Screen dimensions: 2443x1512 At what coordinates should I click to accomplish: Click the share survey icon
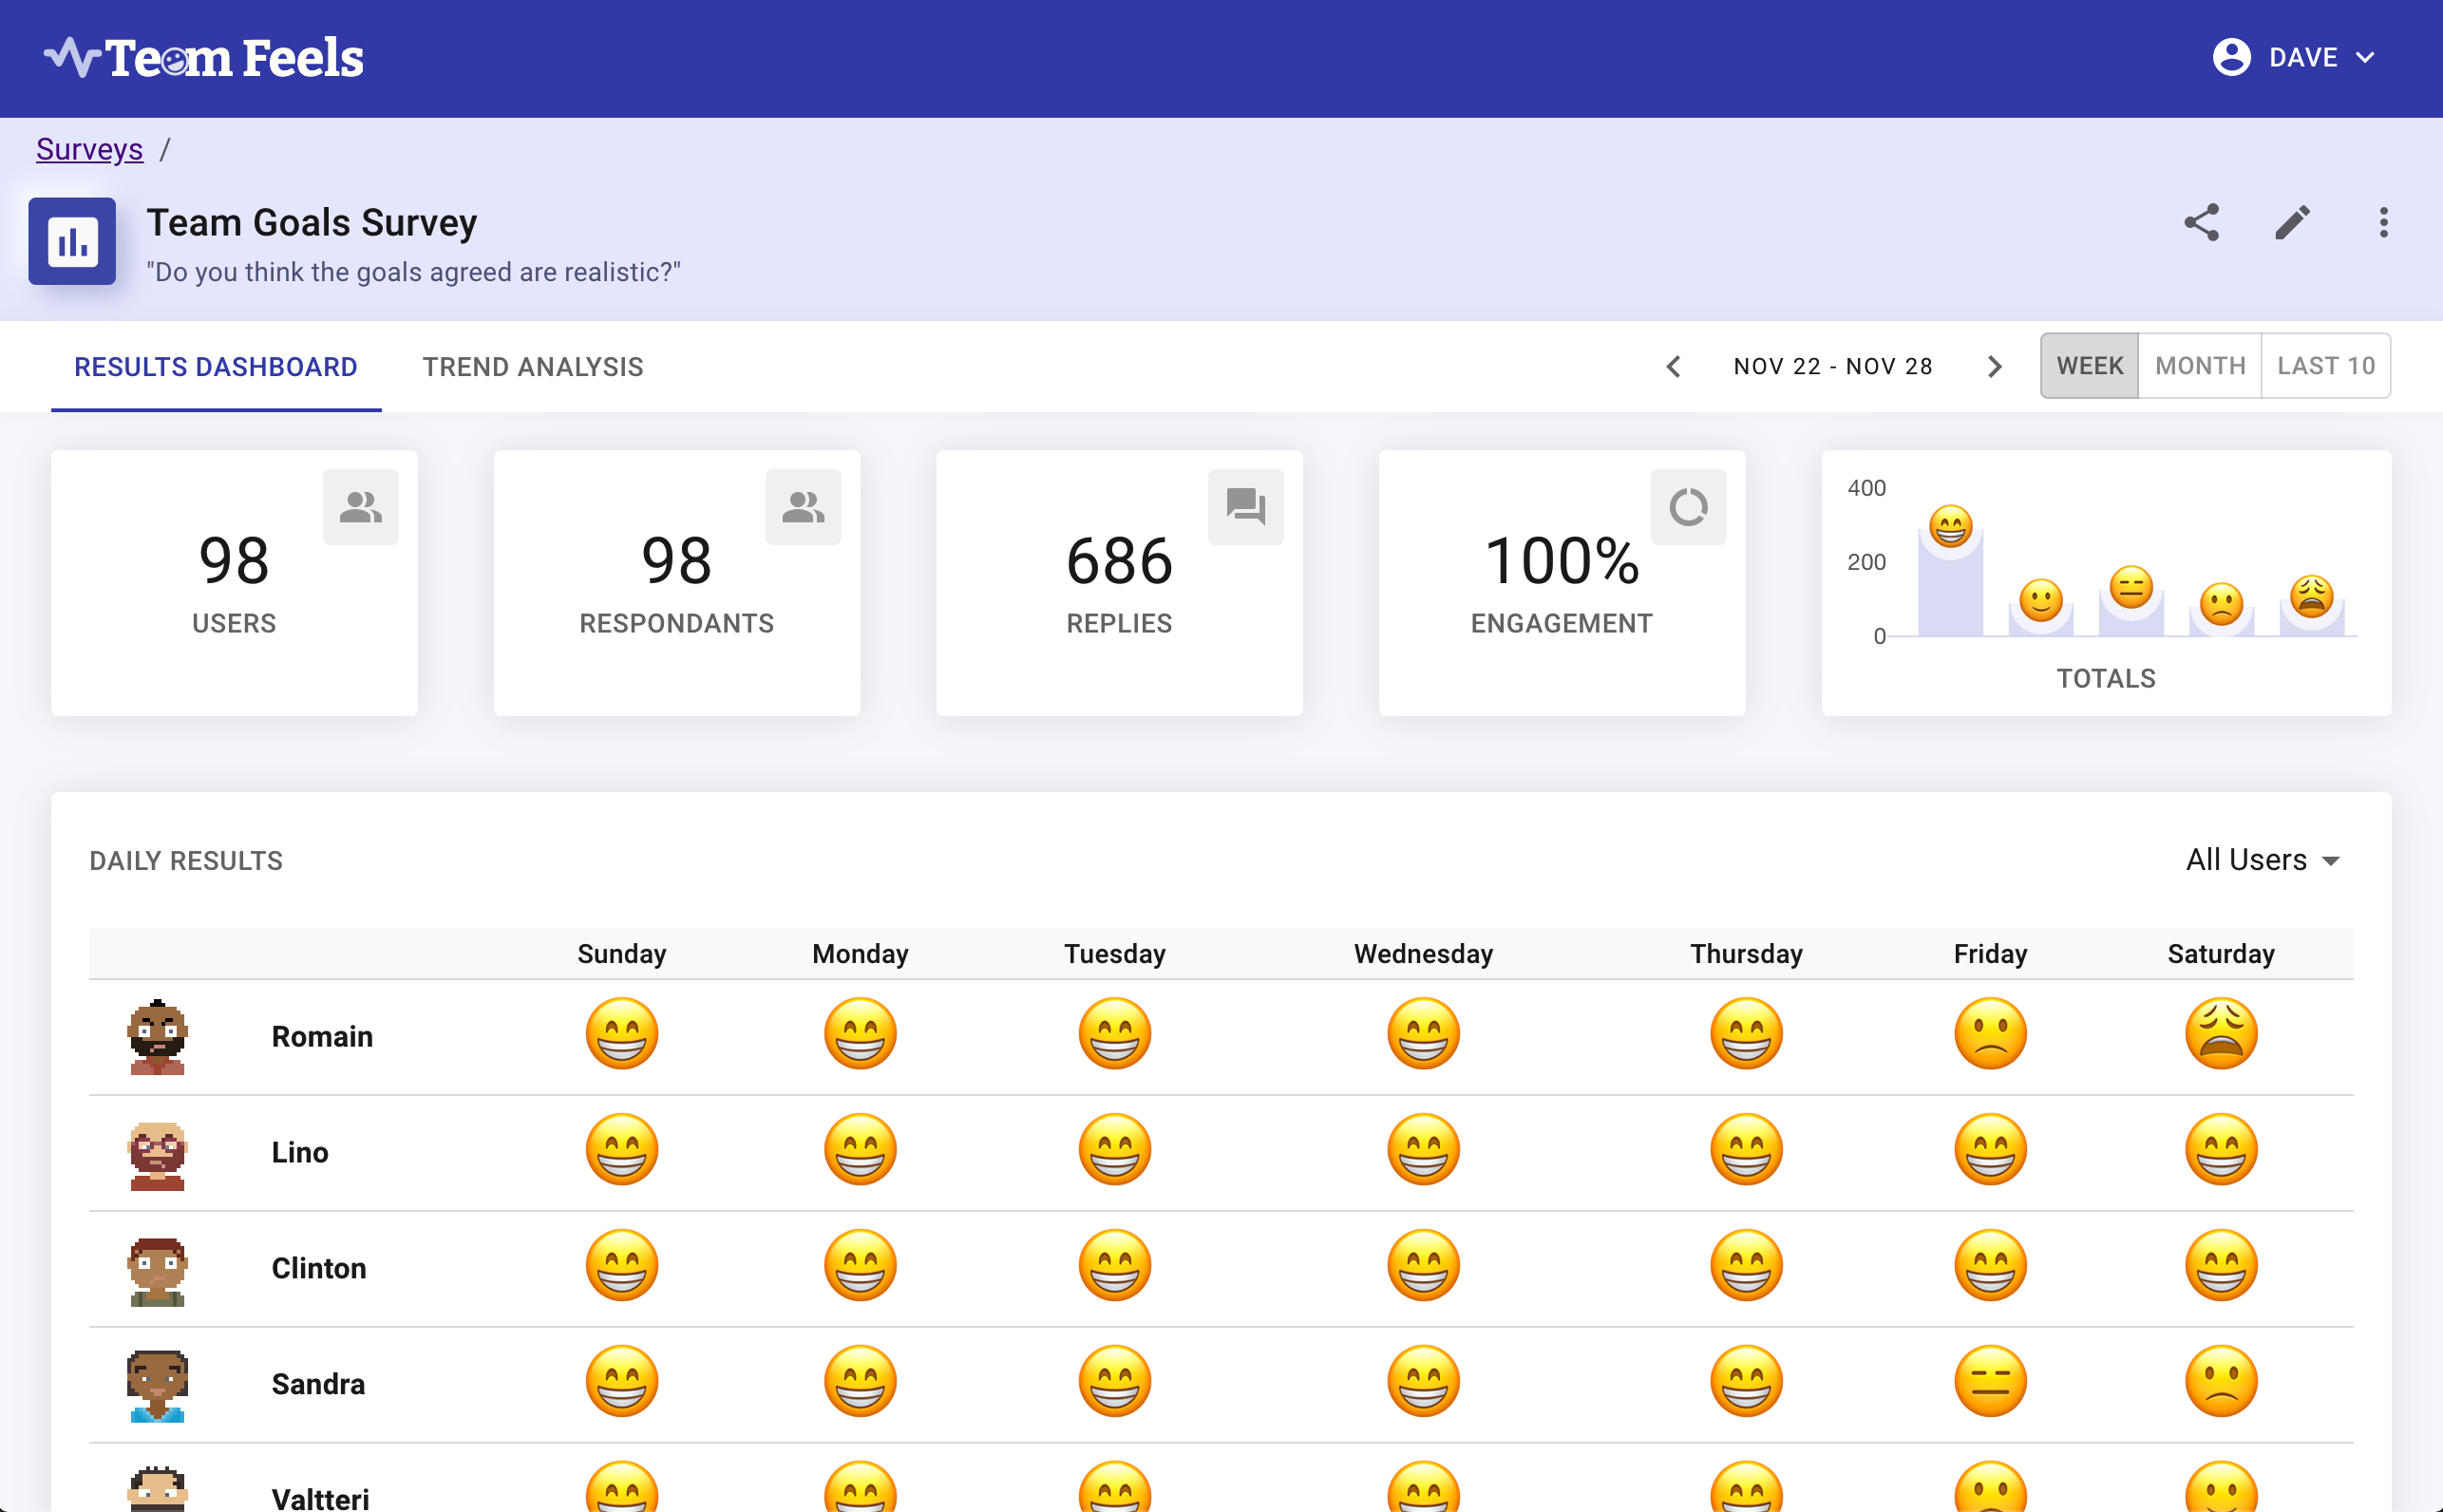(2201, 222)
